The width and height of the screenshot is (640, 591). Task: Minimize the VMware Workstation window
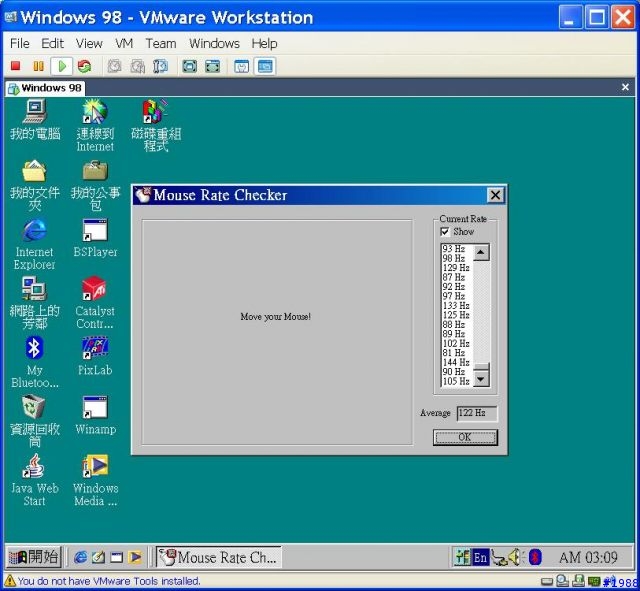(x=570, y=17)
